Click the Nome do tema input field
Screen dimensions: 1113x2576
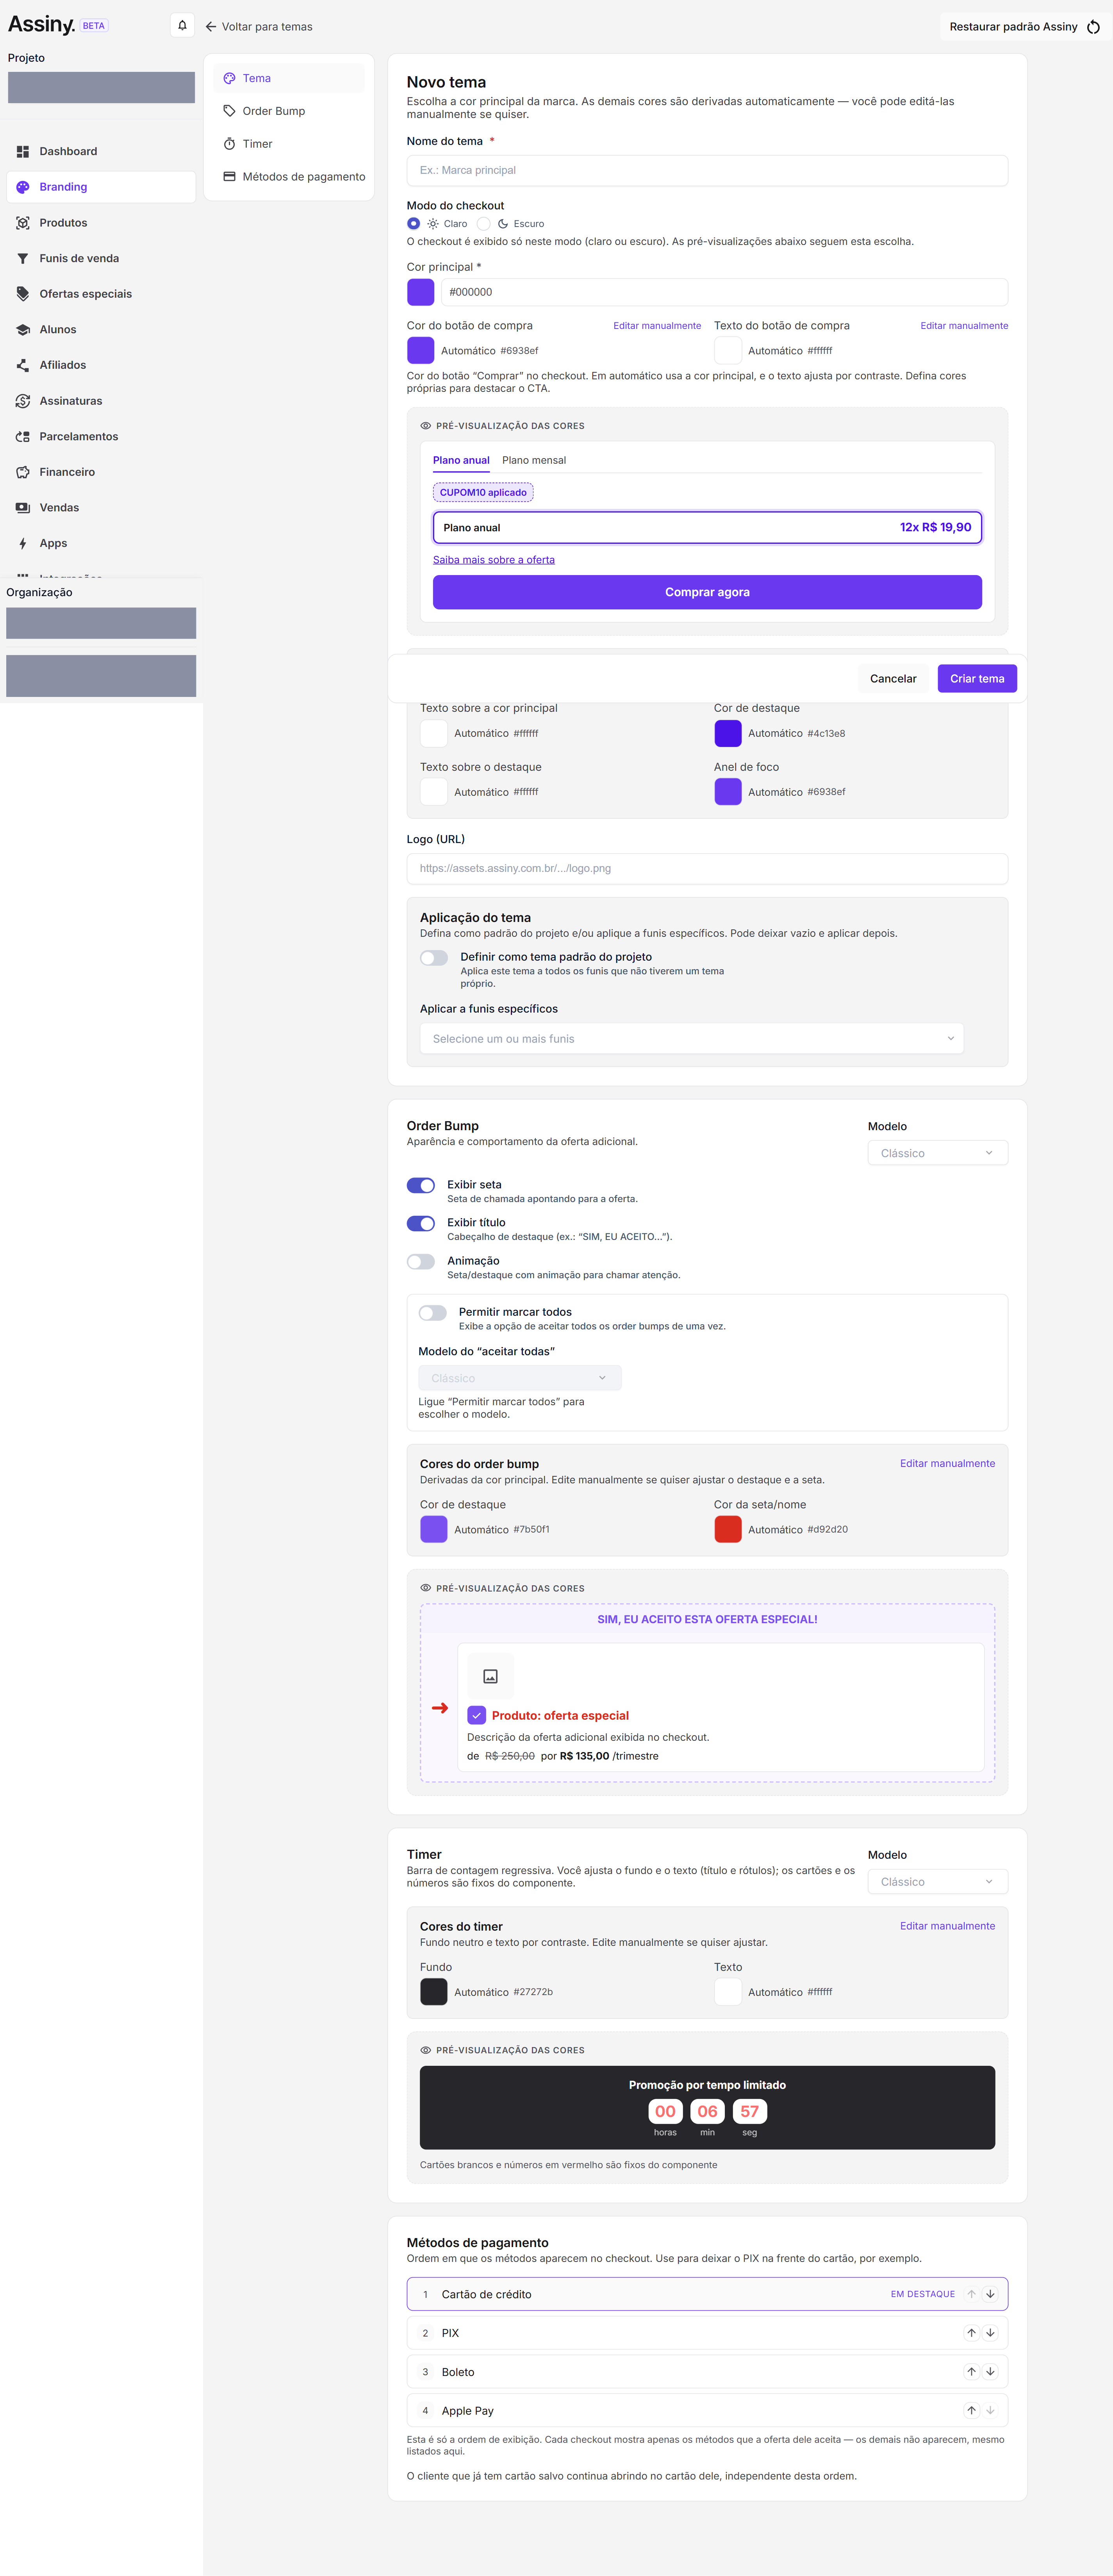pyautogui.click(x=707, y=170)
